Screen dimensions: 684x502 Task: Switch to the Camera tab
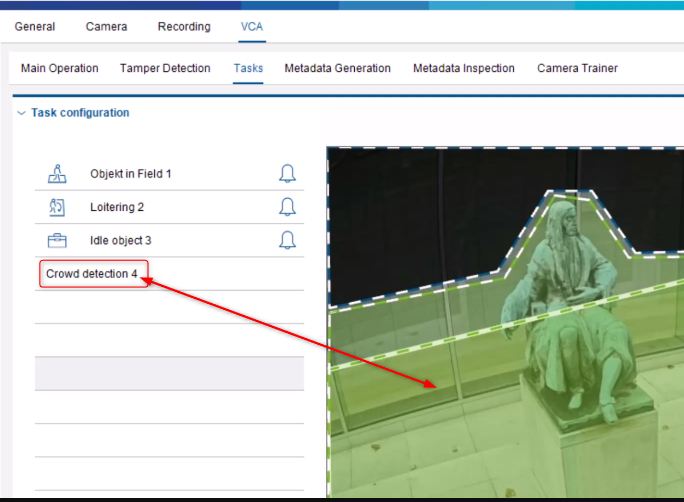(106, 26)
